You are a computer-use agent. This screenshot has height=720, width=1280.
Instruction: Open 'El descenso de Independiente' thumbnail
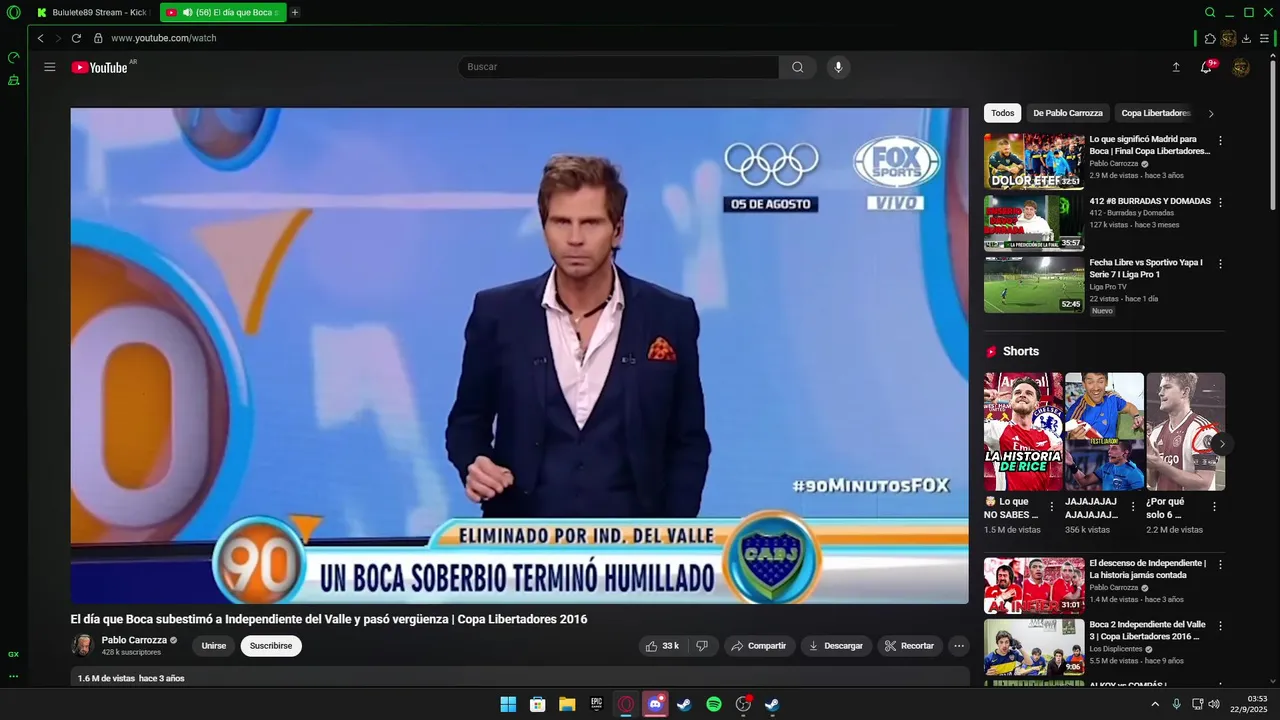click(1034, 585)
